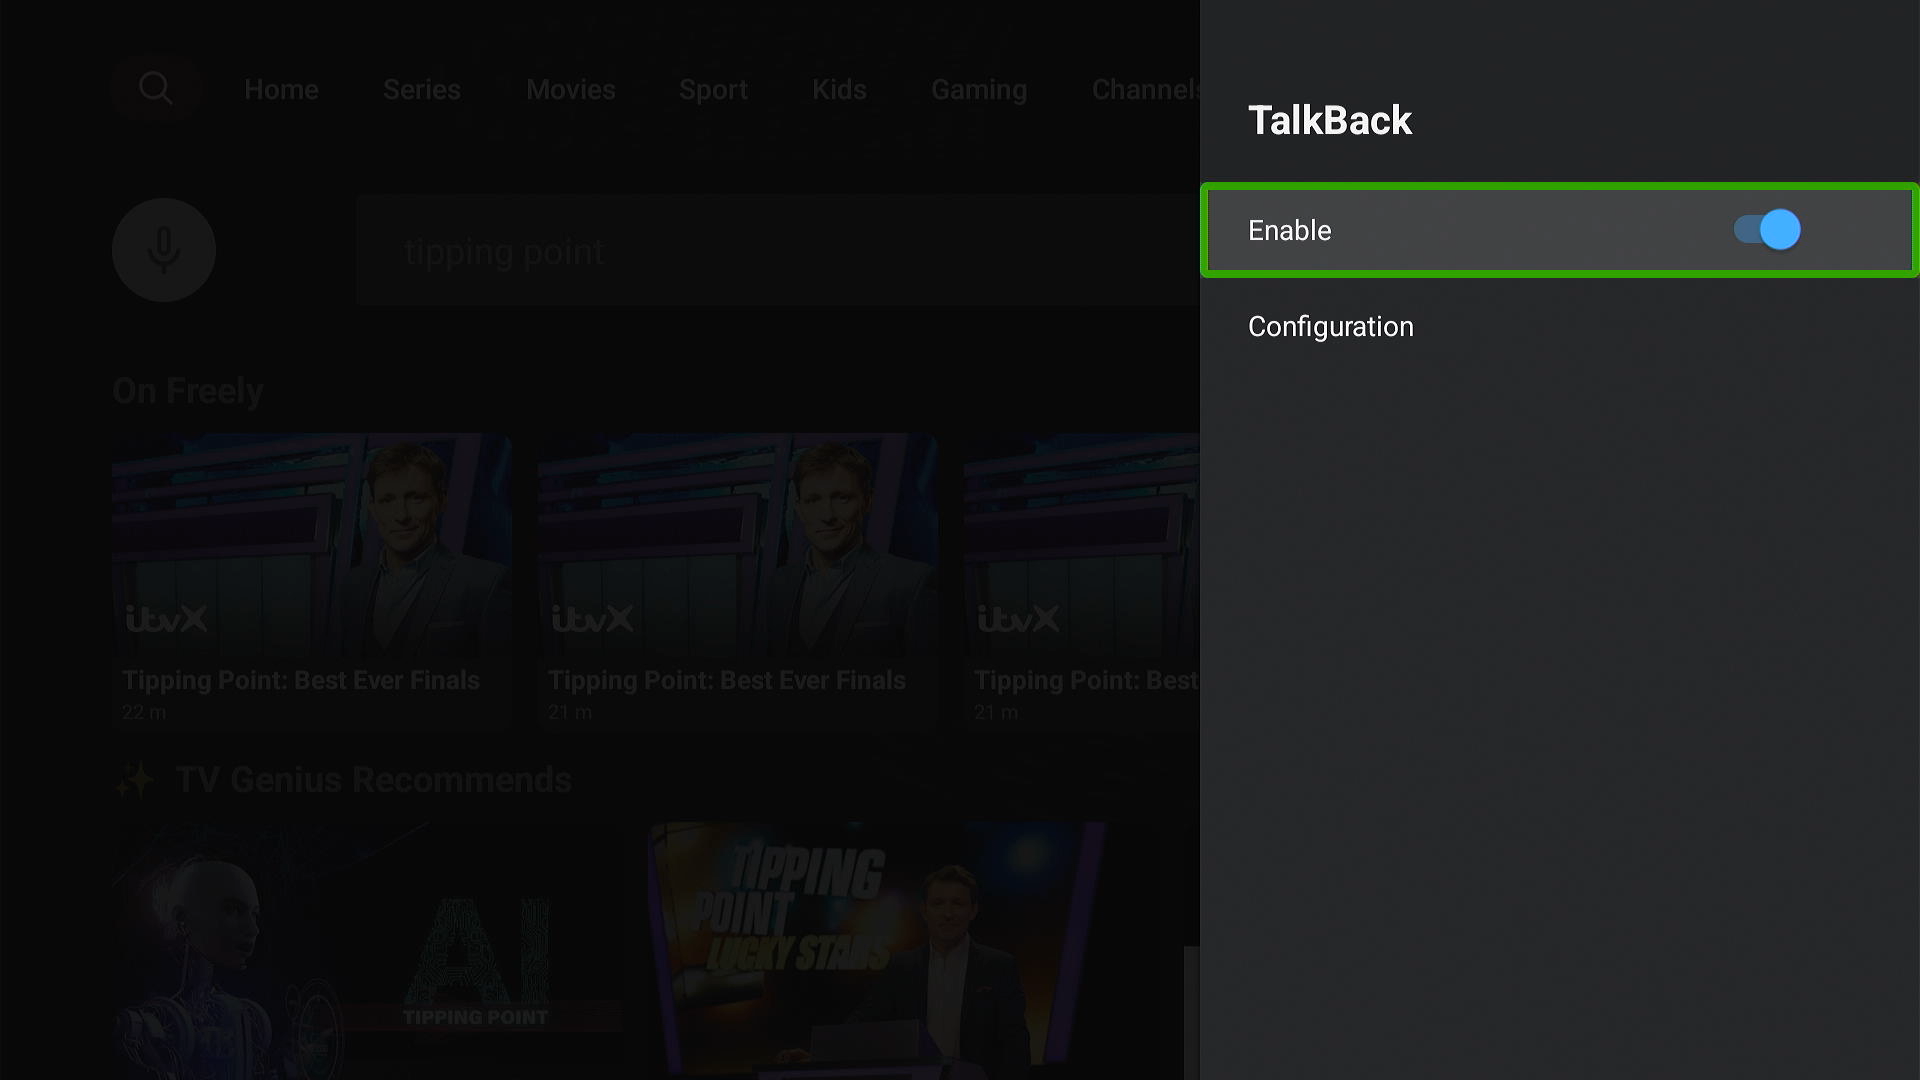1920x1080 pixels.
Task: Switch to the Gaming tab
Action: (979, 90)
